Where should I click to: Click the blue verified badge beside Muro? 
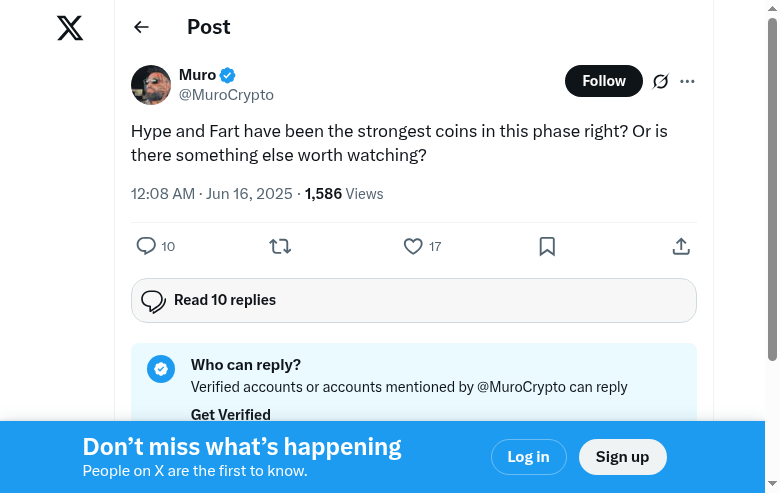[x=228, y=75]
